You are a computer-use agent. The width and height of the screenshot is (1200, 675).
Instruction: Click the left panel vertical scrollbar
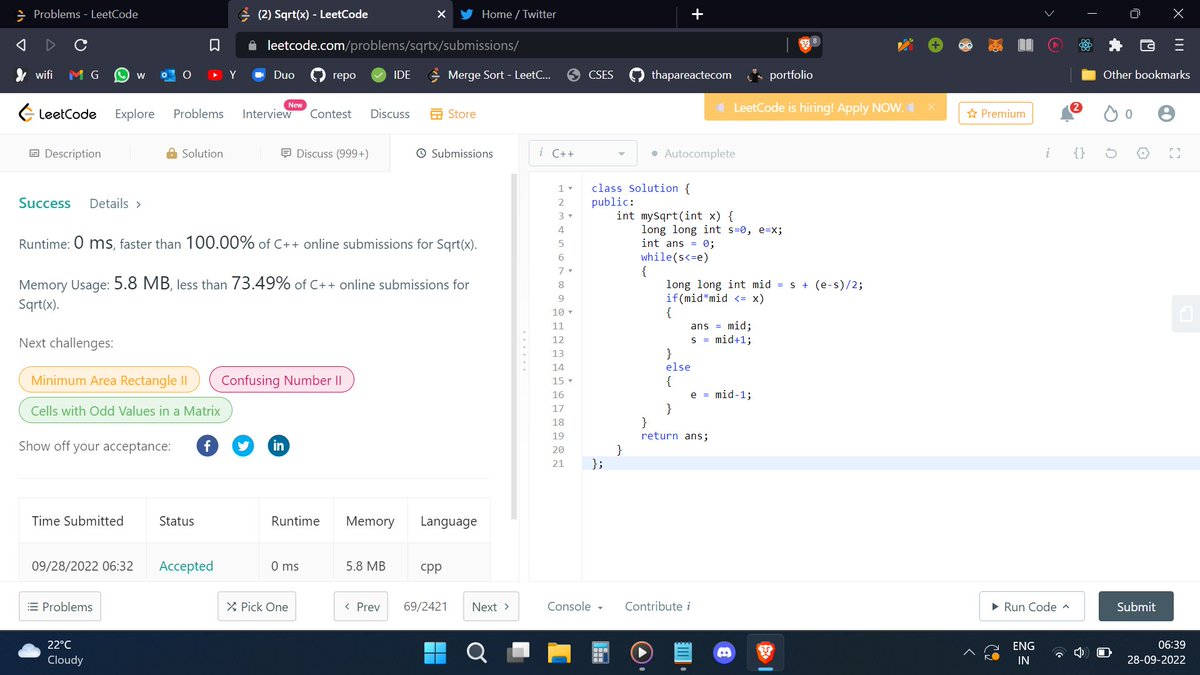(x=514, y=345)
